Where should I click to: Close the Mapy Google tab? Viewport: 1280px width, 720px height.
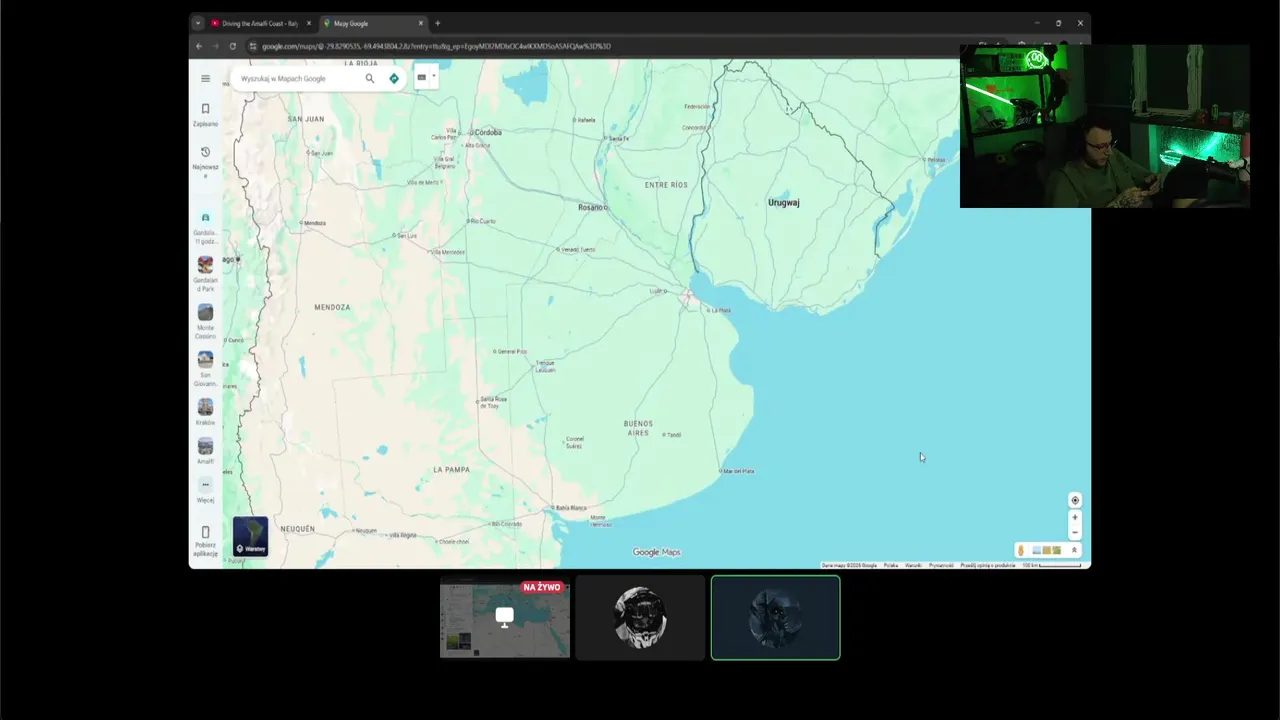[420, 23]
